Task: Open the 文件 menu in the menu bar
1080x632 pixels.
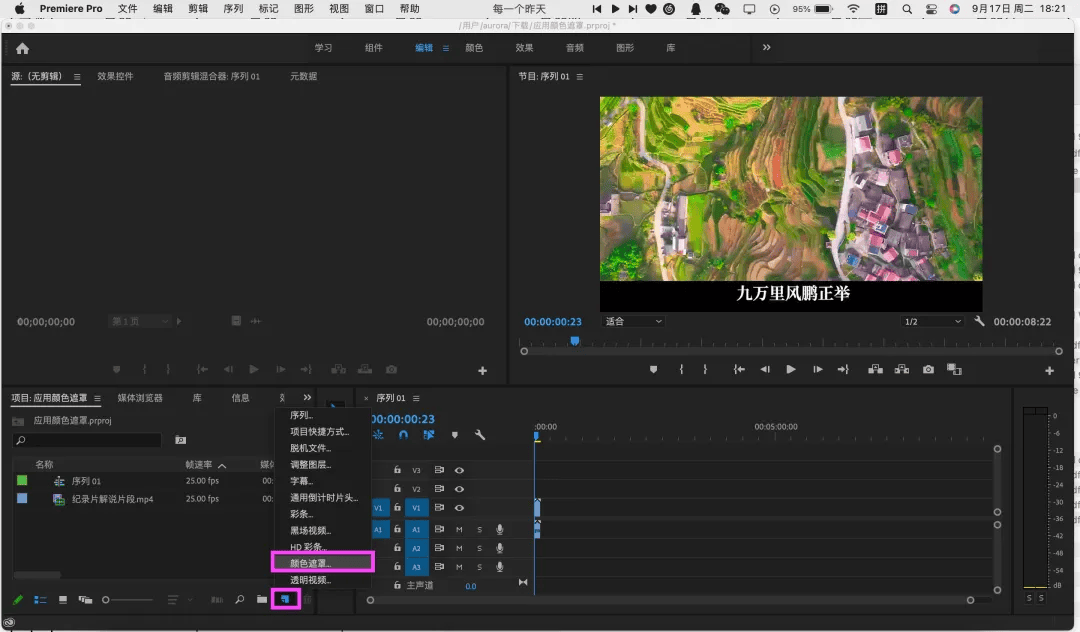Action: (x=127, y=9)
